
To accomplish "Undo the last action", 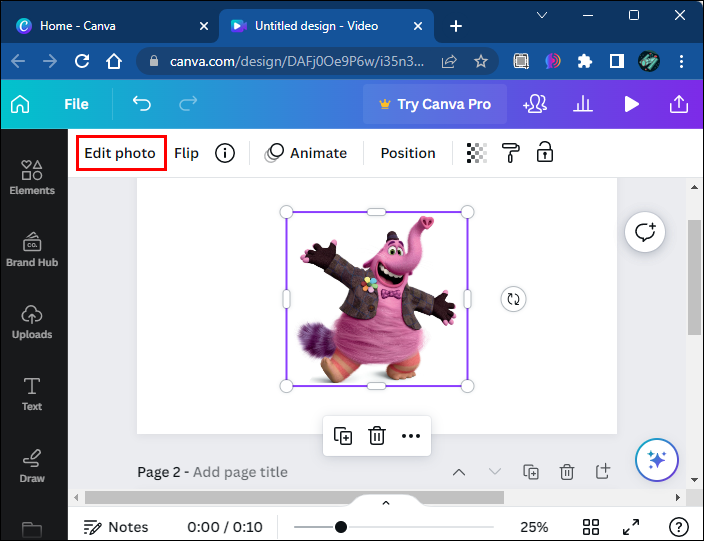I will 142,104.
